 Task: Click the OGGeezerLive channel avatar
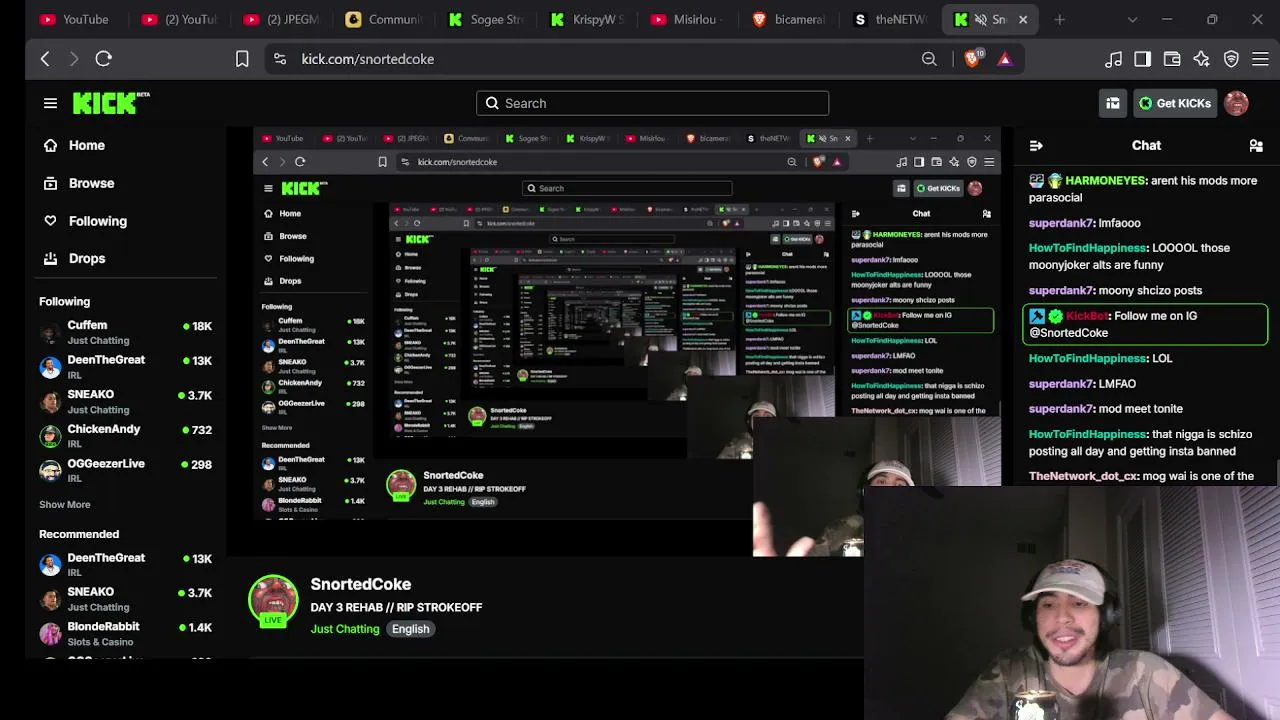[x=50, y=471]
